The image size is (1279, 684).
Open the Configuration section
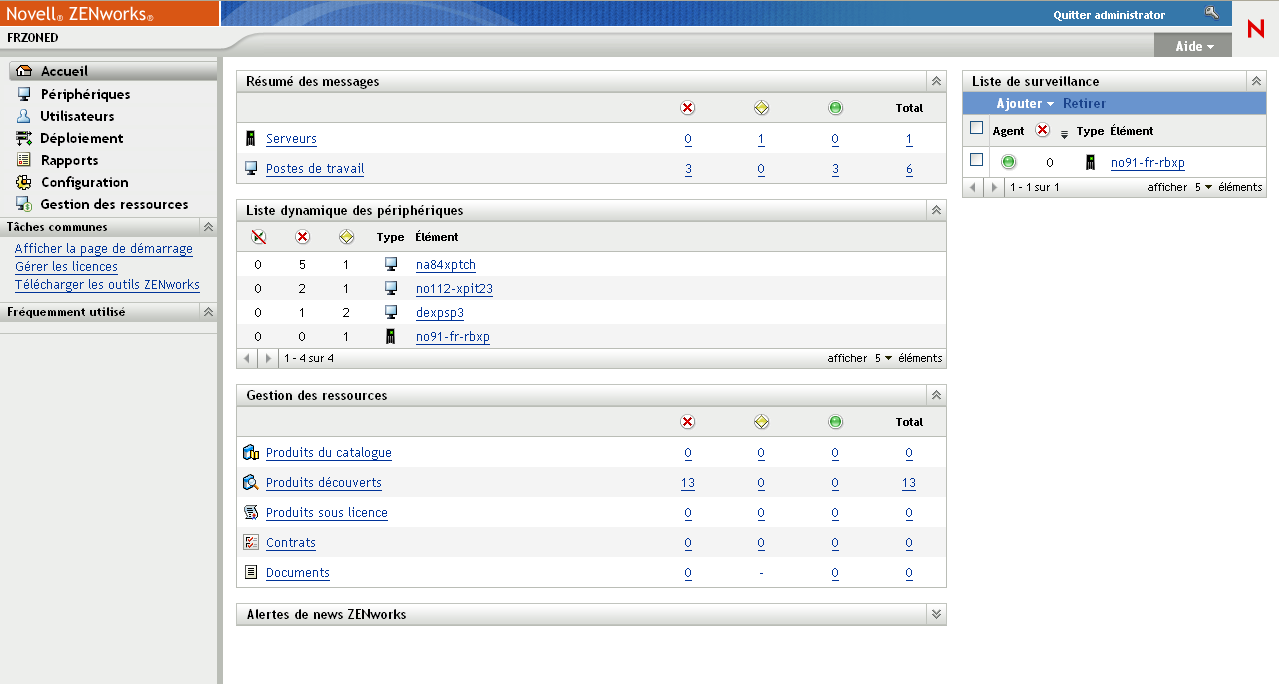click(84, 182)
